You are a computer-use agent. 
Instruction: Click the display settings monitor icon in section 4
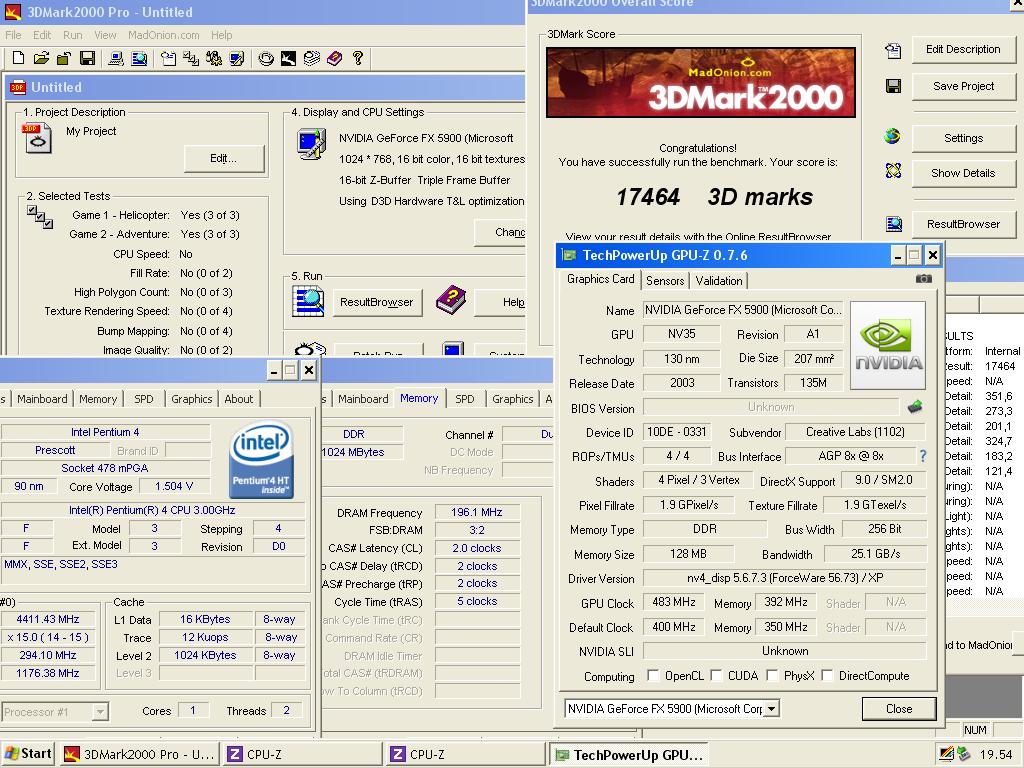[312, 144]
